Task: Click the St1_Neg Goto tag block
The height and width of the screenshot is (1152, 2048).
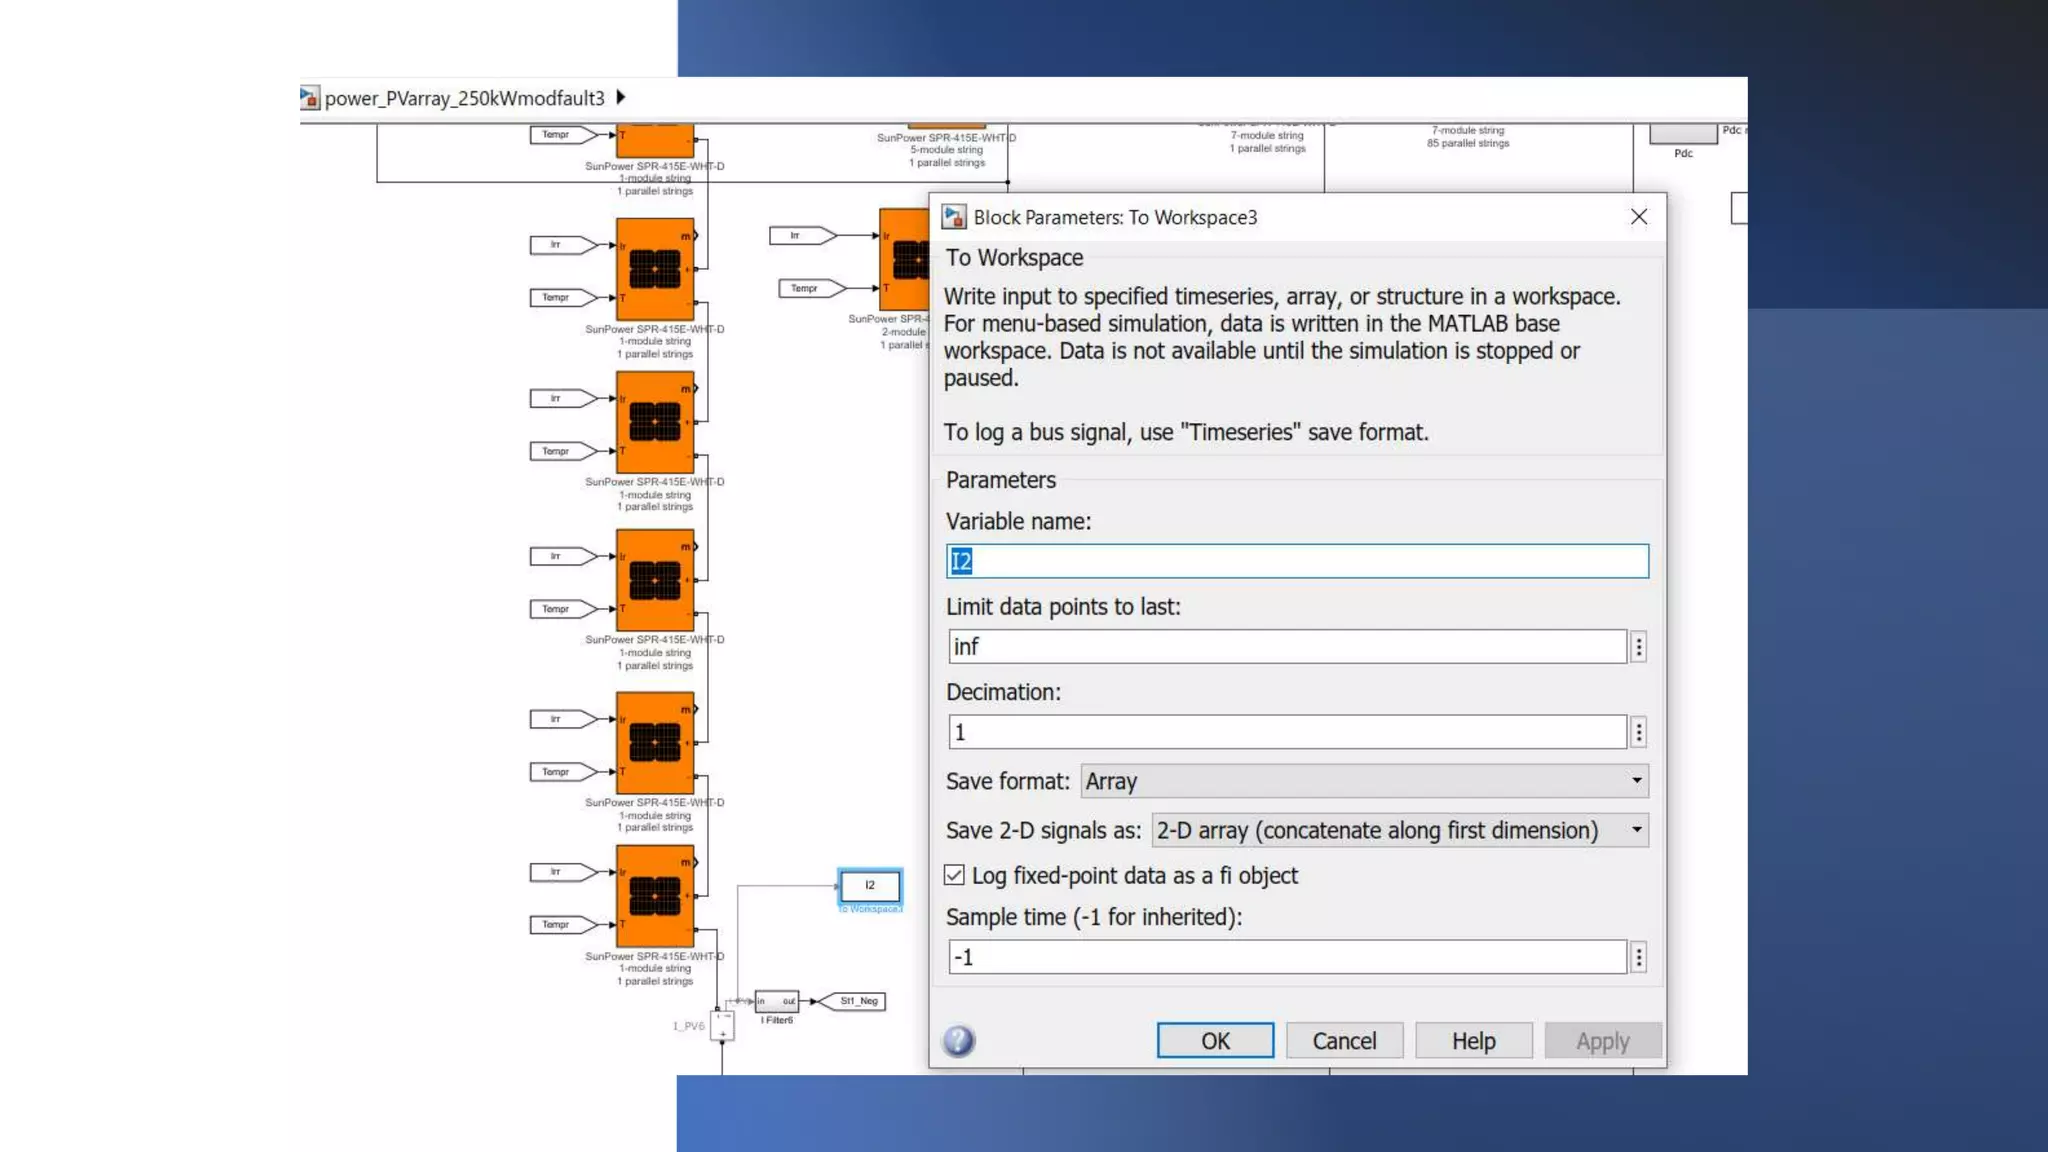Action: [x=856, y=1001]
